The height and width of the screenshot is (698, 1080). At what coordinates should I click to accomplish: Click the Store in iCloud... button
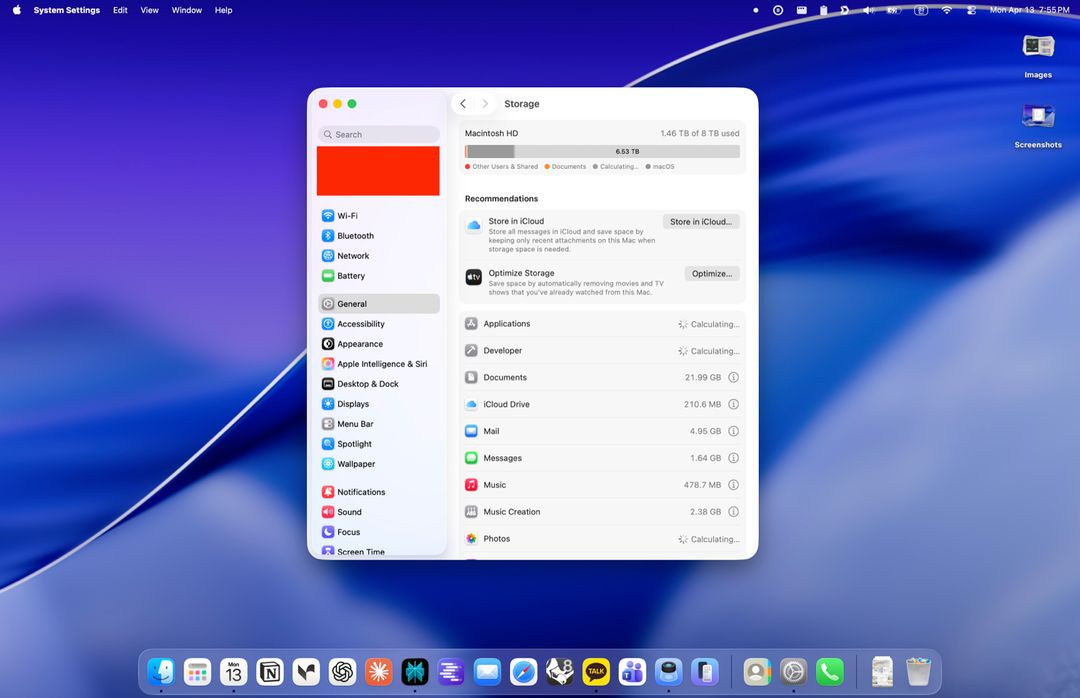coord(701,222)
